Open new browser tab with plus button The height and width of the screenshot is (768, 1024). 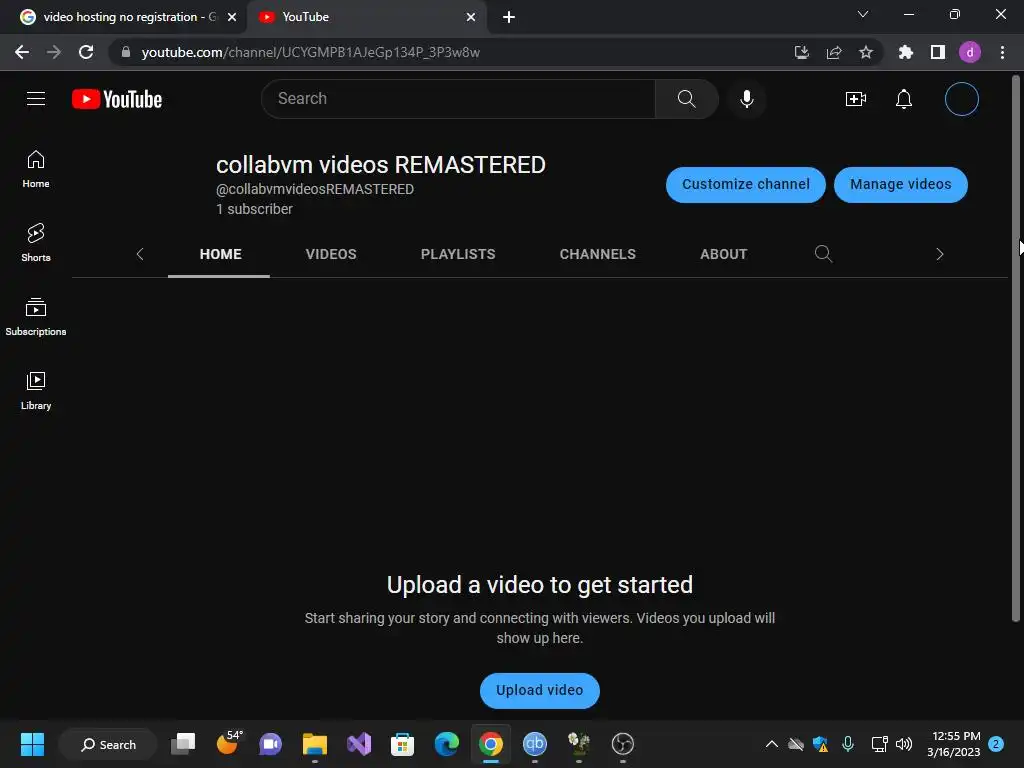point(509,17)
